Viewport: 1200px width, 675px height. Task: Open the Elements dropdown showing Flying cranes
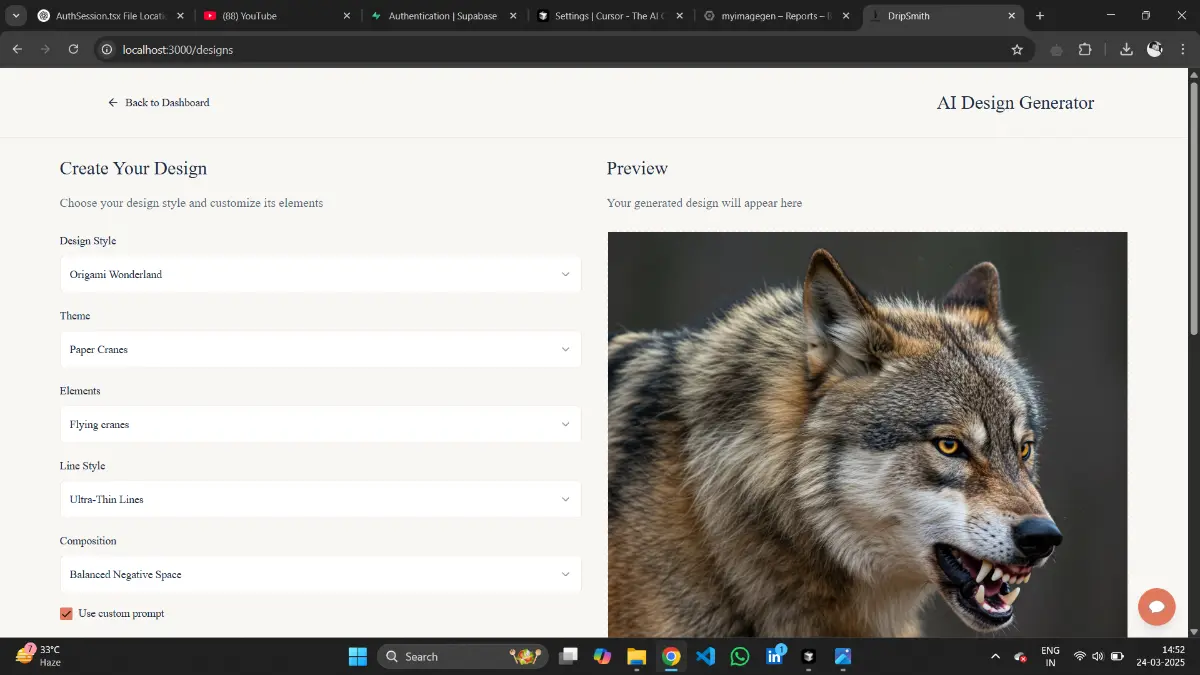pyautogui.click(x=320, y=424)
